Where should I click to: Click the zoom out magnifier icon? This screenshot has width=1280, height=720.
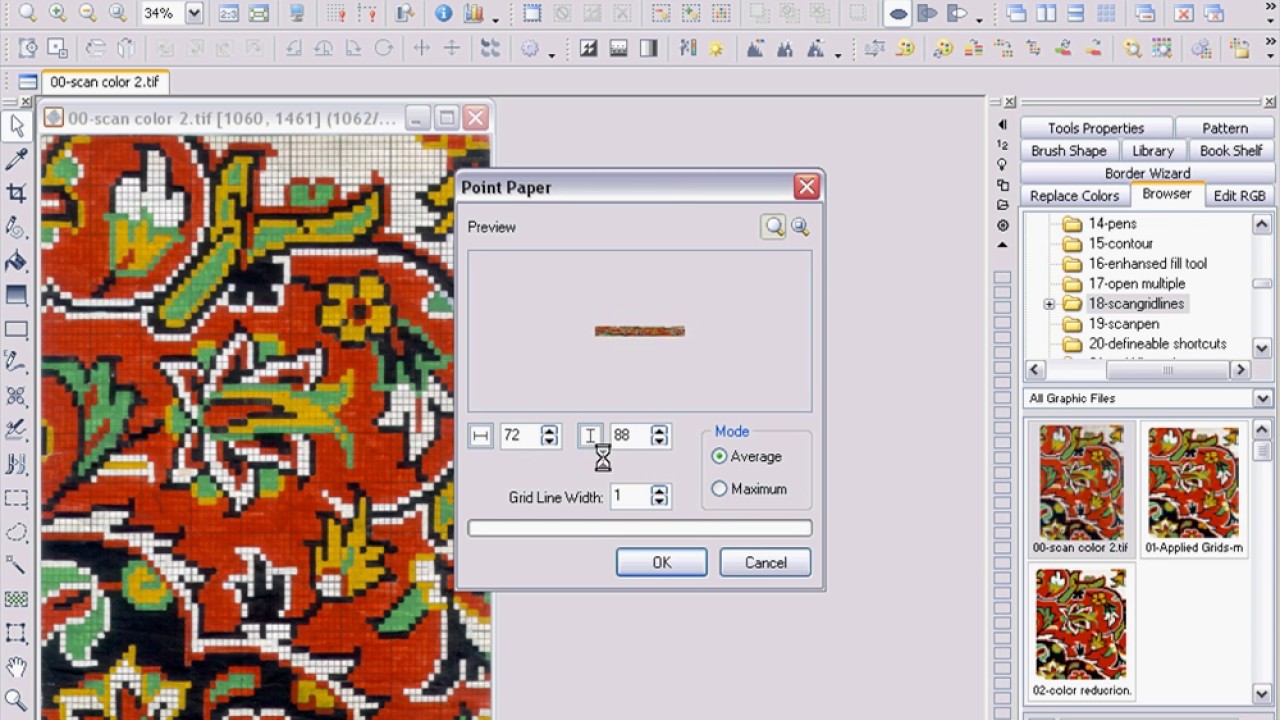click(88, 13)
